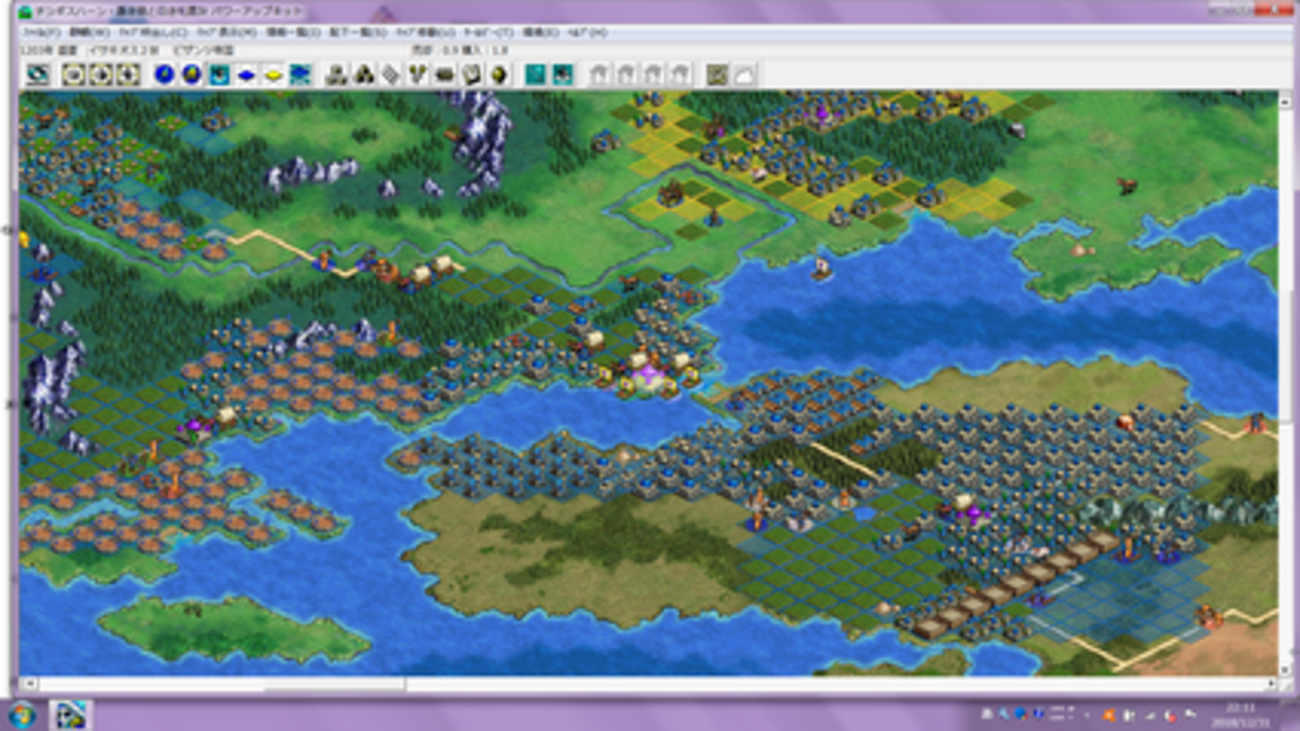Click the lighter teal square toolbar icon
Screen dimensions: 1300x731
[x=536, y=74]
